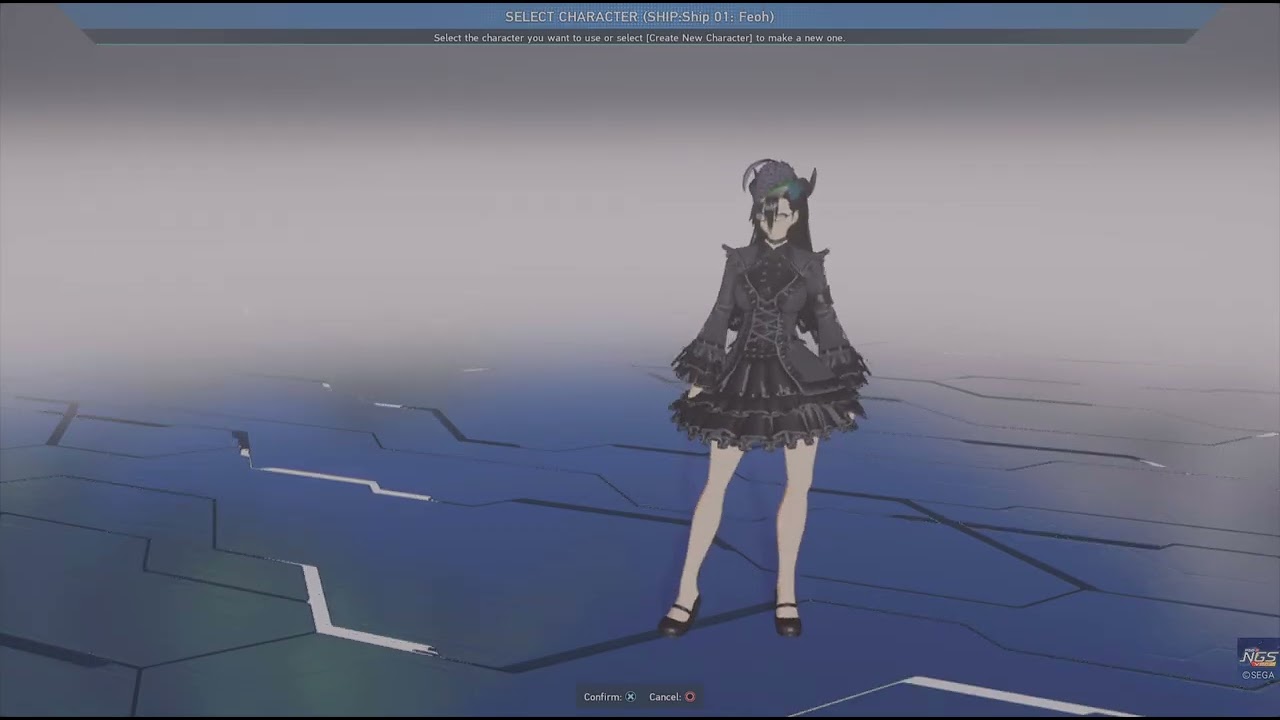This screenshot has height=720, width=1280.
Task: Click the SELECT CHARACTER (SHIP:Ship 01: Feoh) title
Action: [640, 17]
